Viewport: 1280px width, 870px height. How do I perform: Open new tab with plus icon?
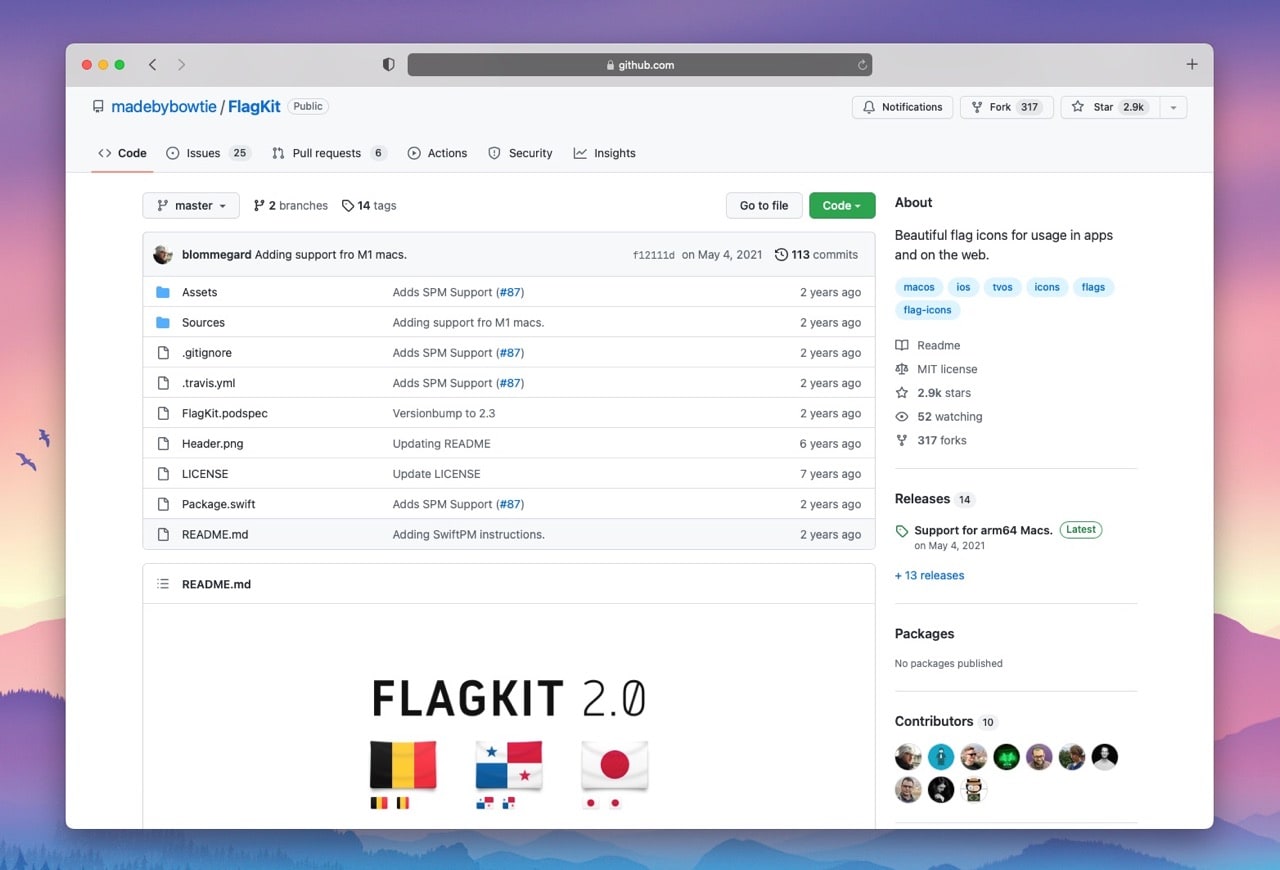[x=1191, y=64]
